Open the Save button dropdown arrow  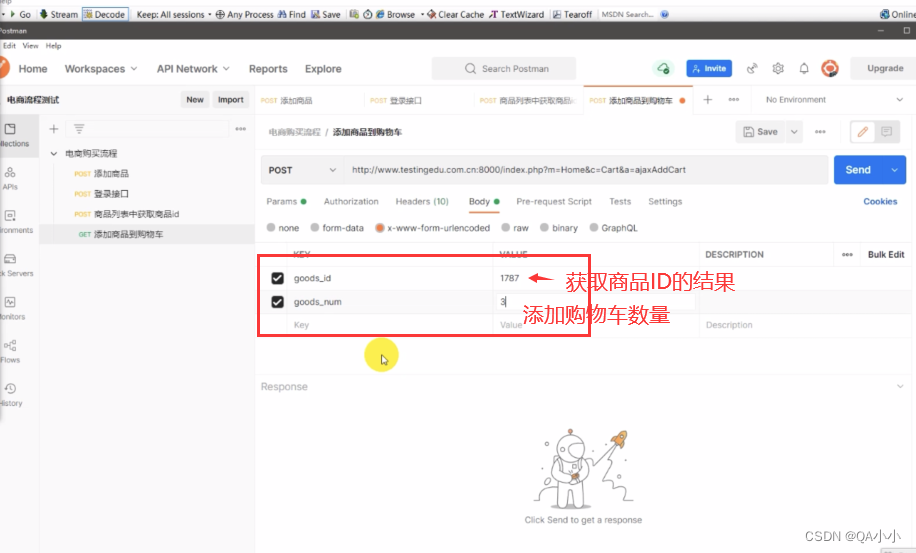point(794,132)
